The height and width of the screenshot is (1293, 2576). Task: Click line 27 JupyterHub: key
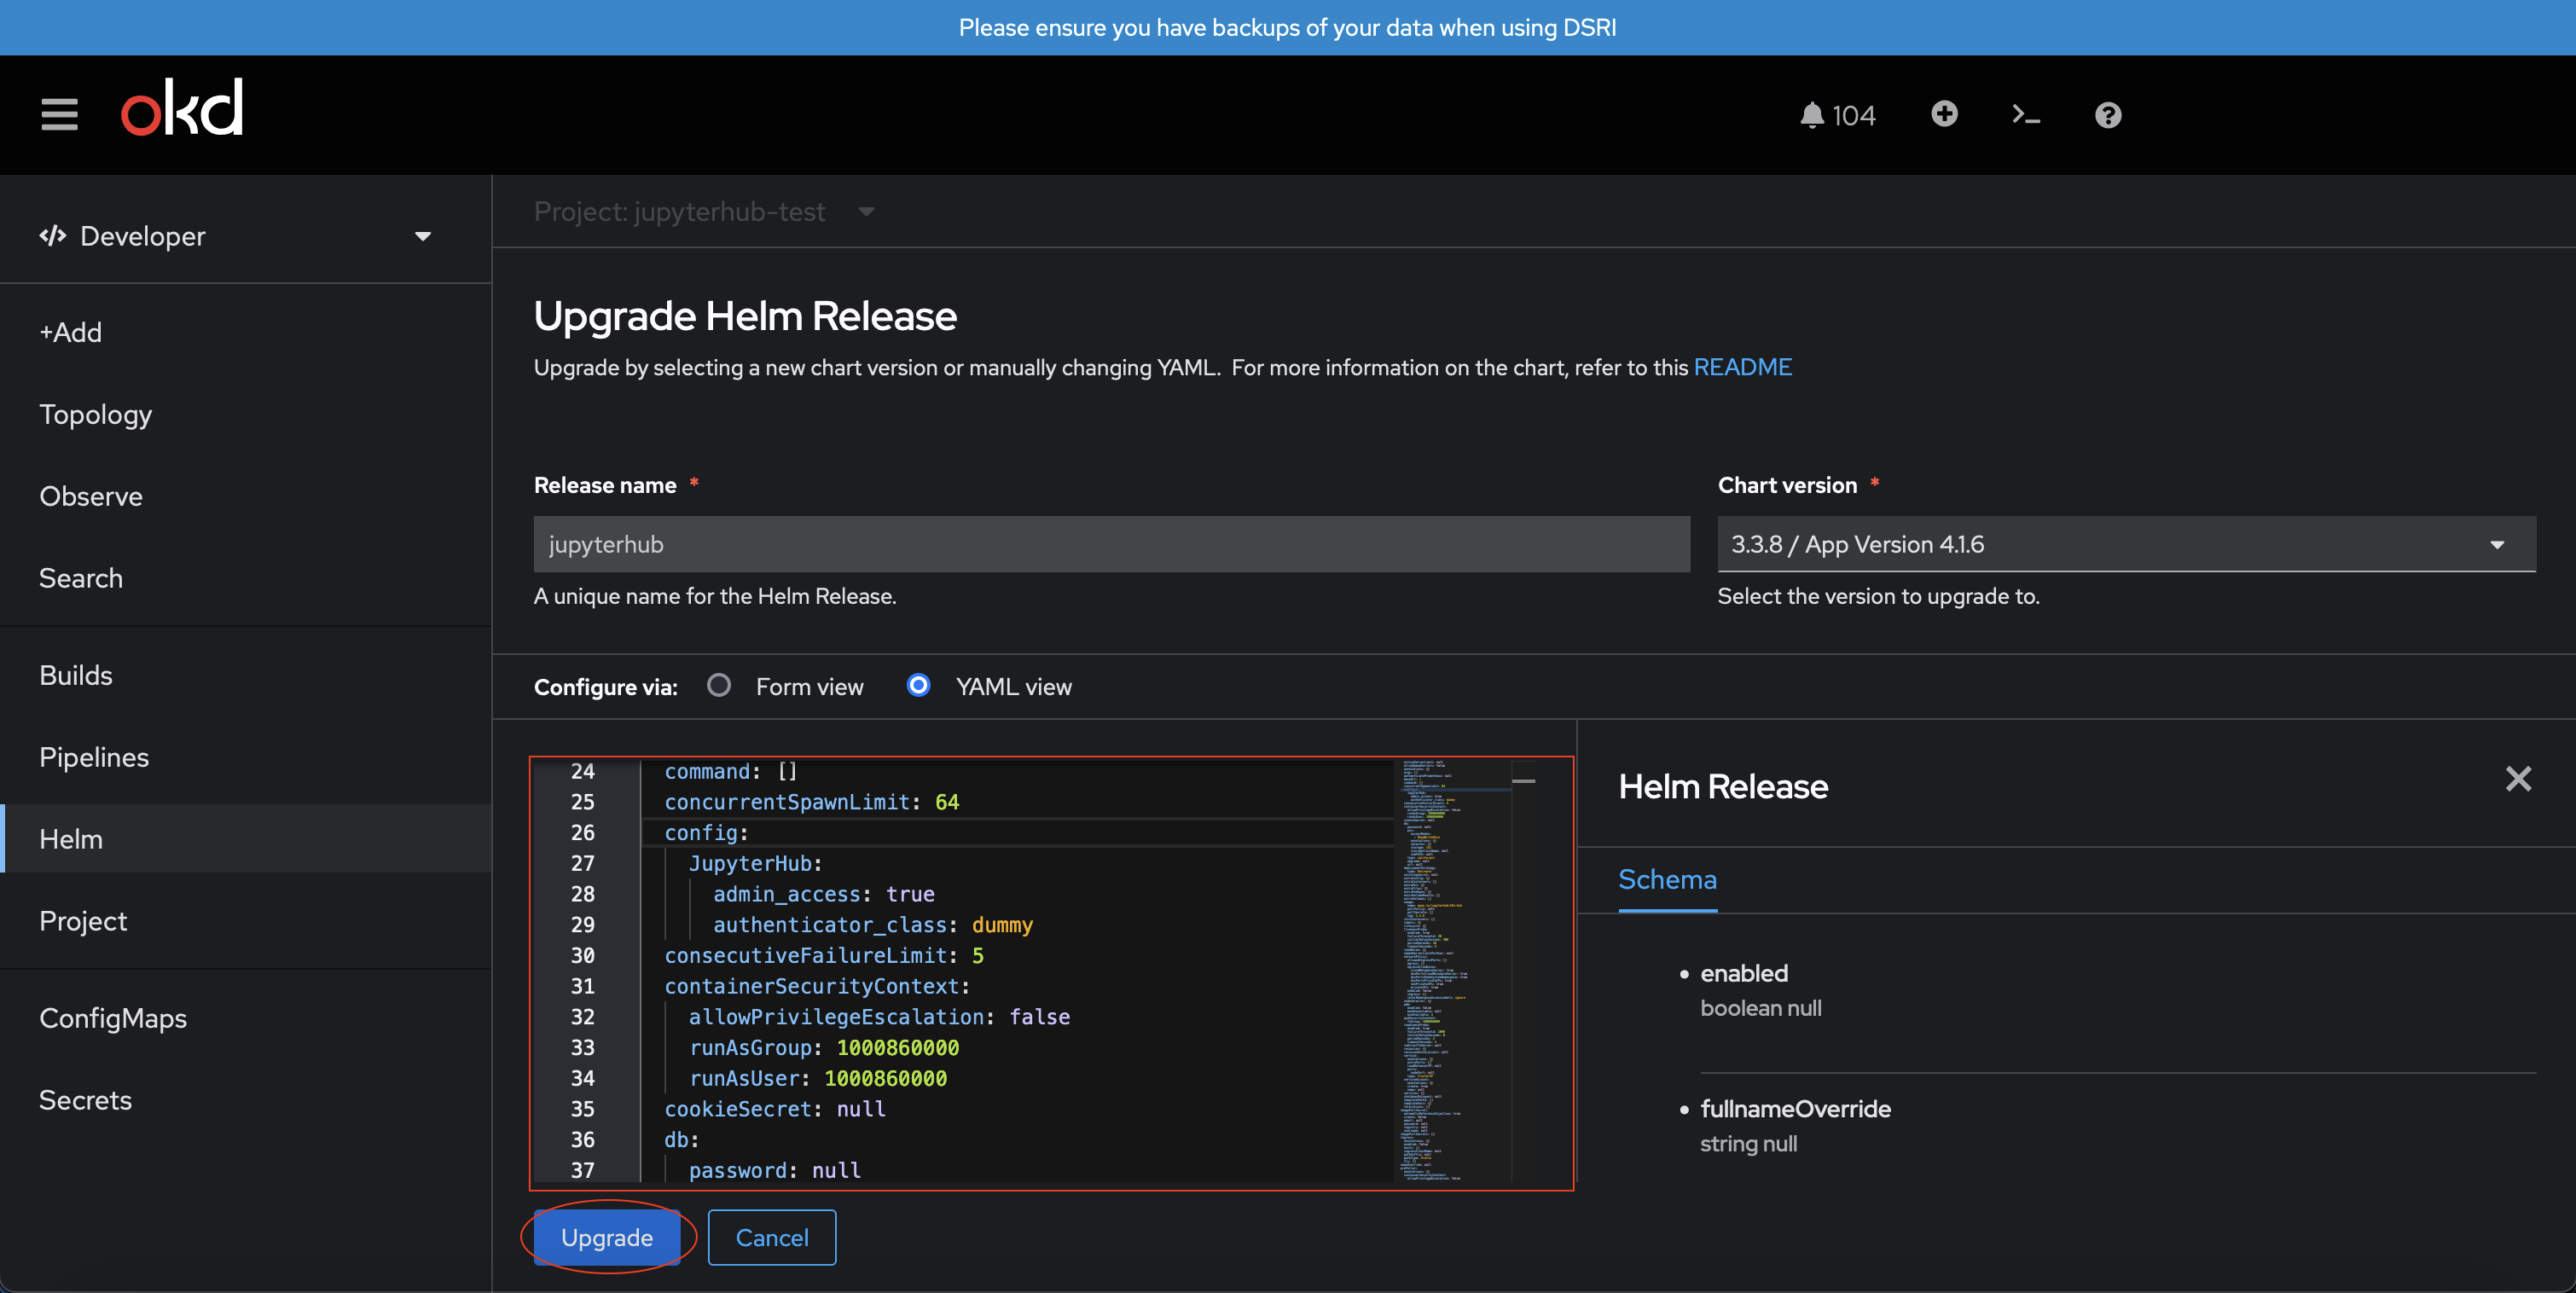click(755, 863)
